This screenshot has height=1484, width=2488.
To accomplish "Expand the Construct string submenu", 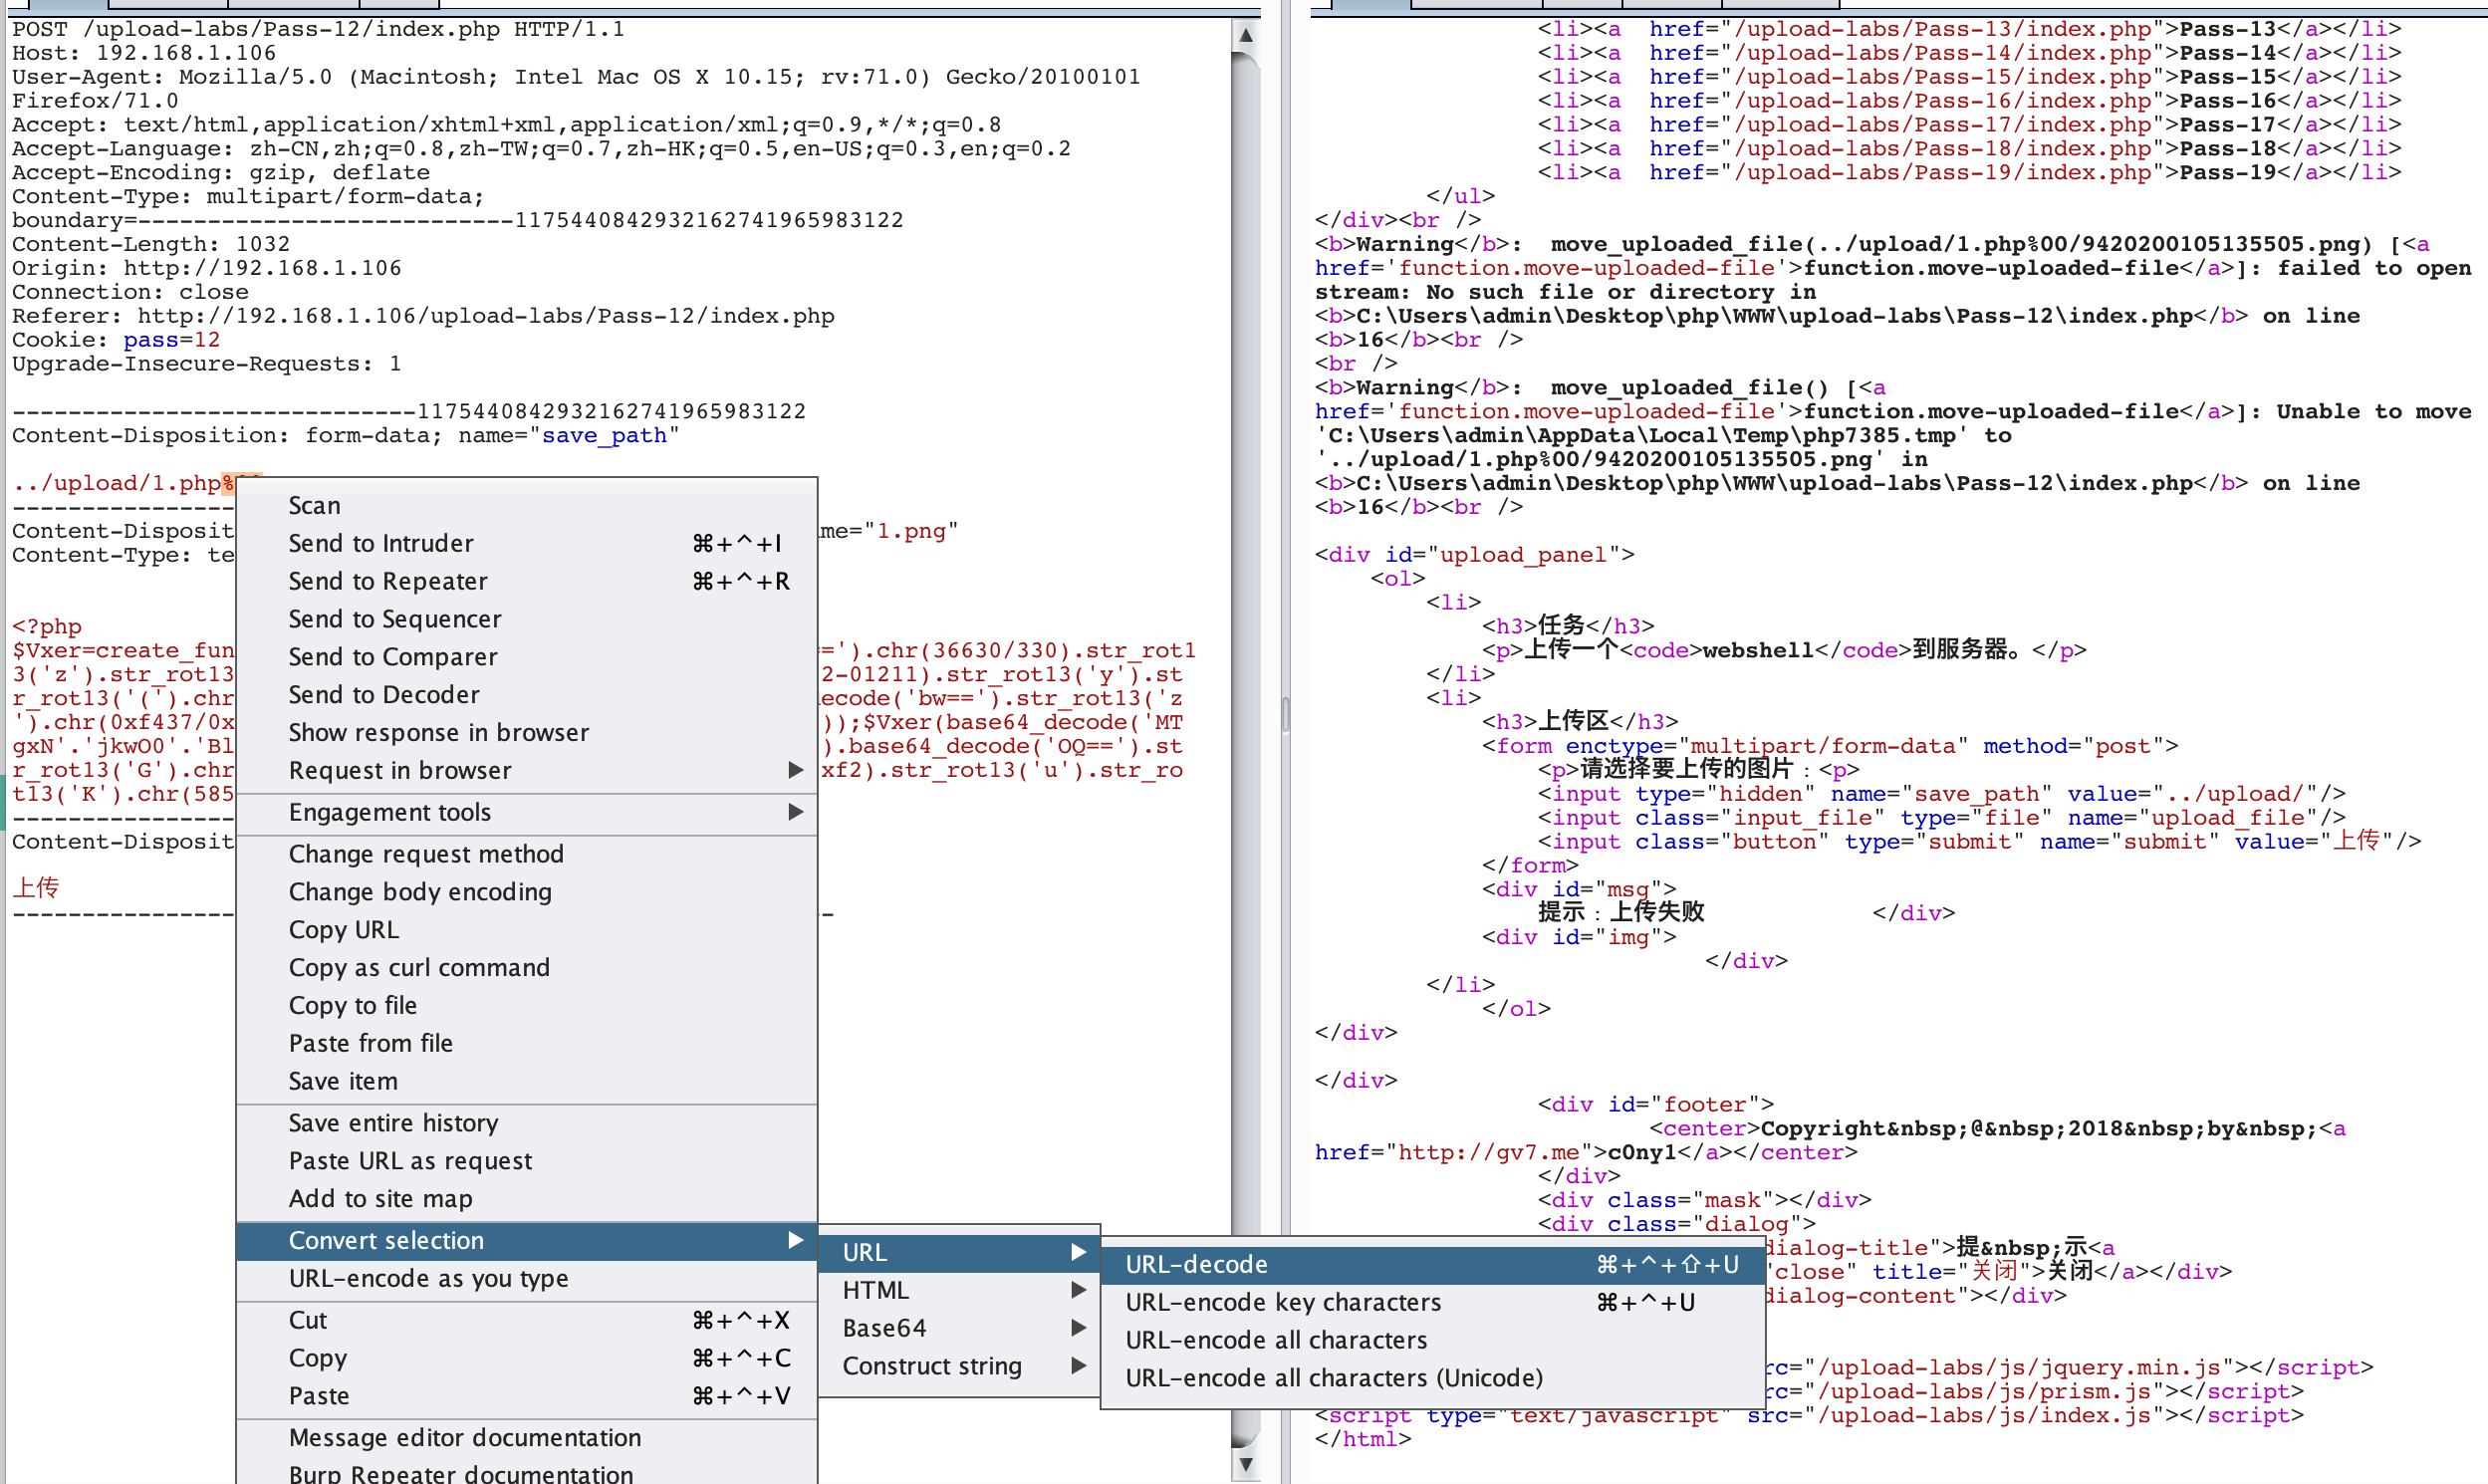I will coord(959,1367).
